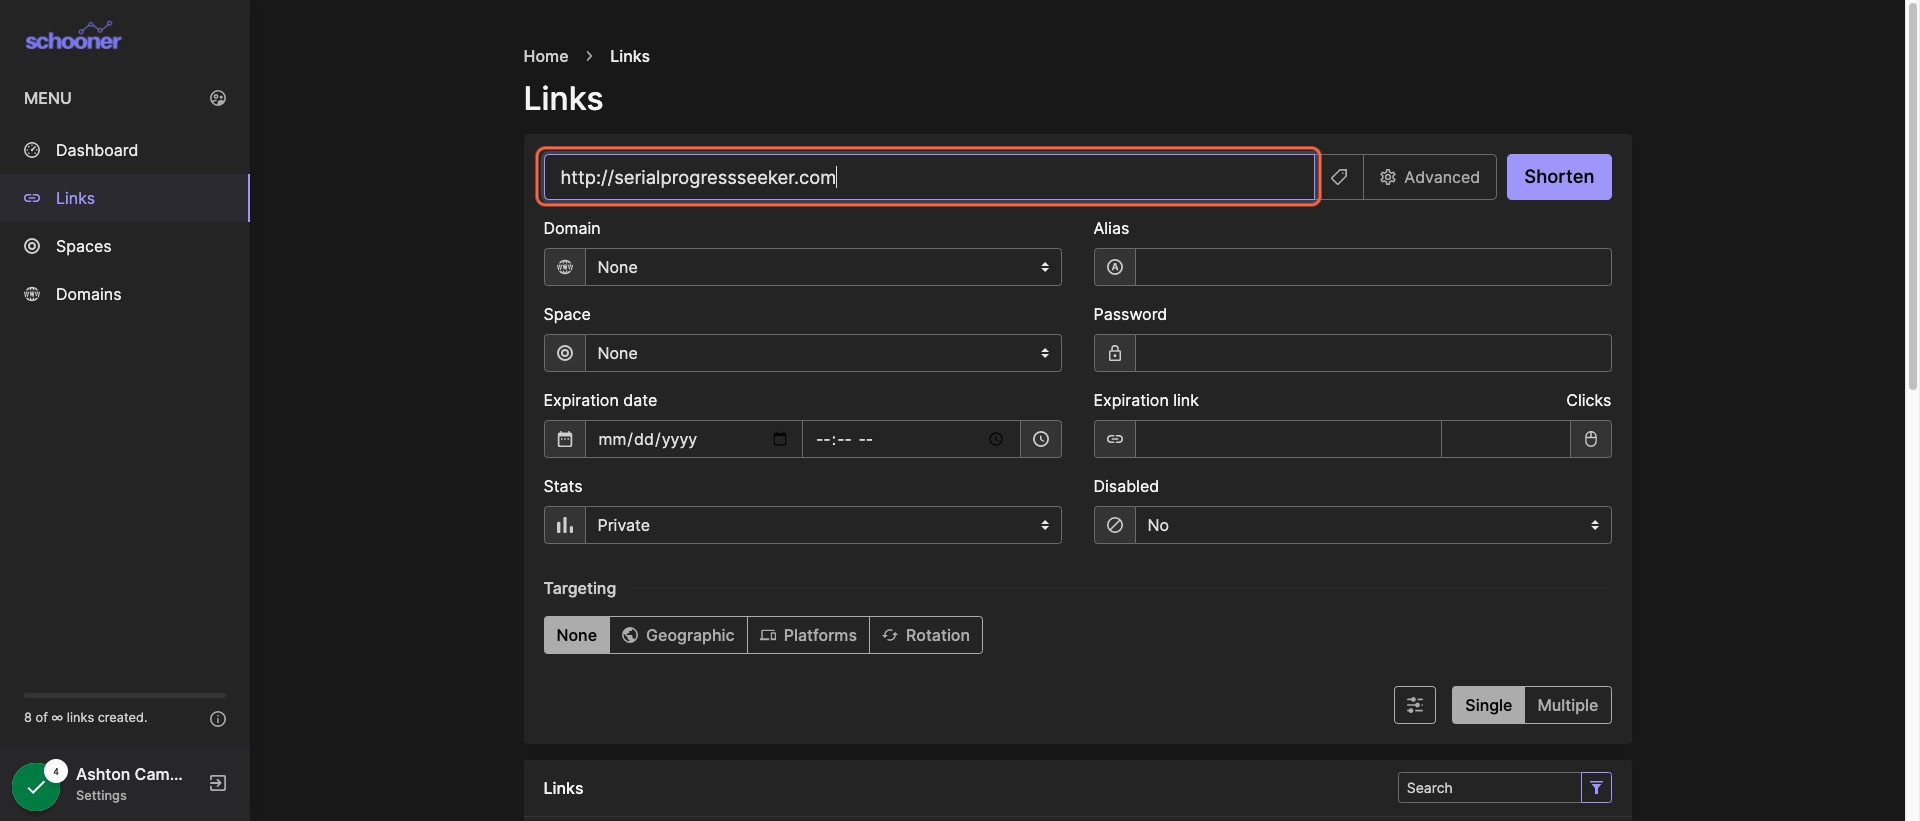This screenshot has width=1920, height=821.
Task: Click the filter icon beside Search
Action: click(1596, 788)
